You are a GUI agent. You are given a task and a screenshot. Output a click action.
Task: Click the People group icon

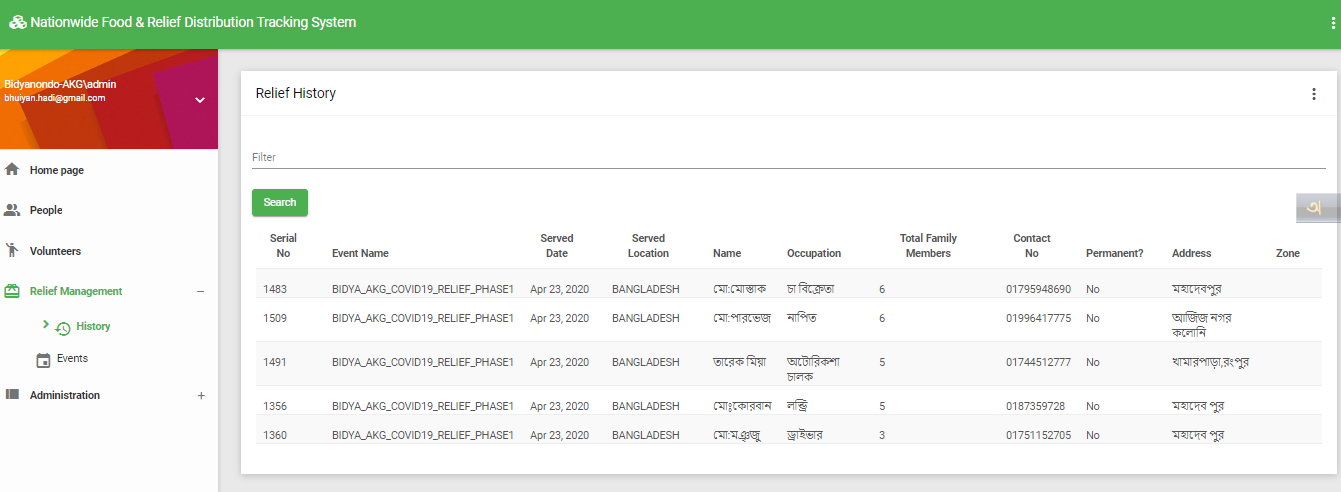[x=13, y=210]
